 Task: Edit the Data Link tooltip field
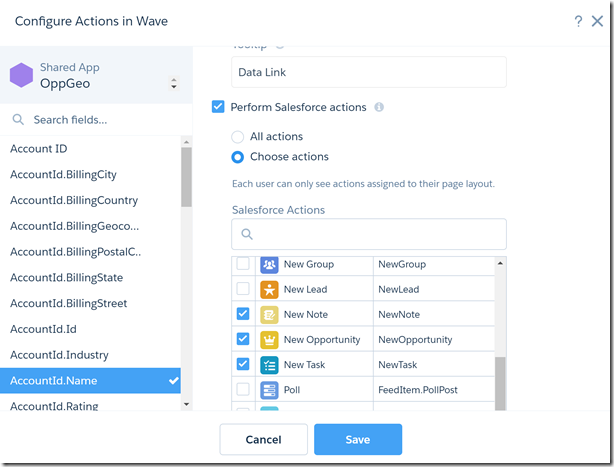point(368,72)
